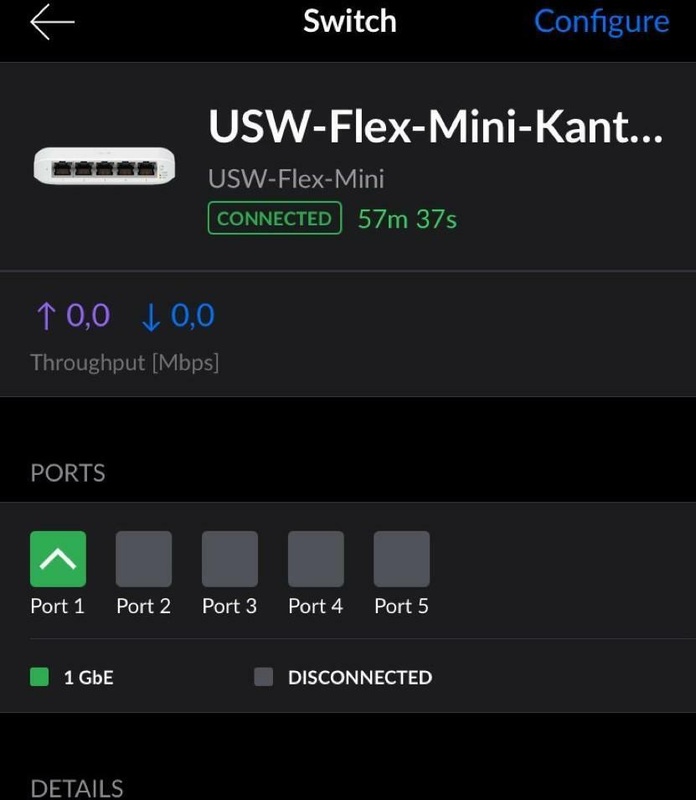
Task: Tap the 57m 37s uptime text
Action: pyautogui.click(x=407, y=218)
